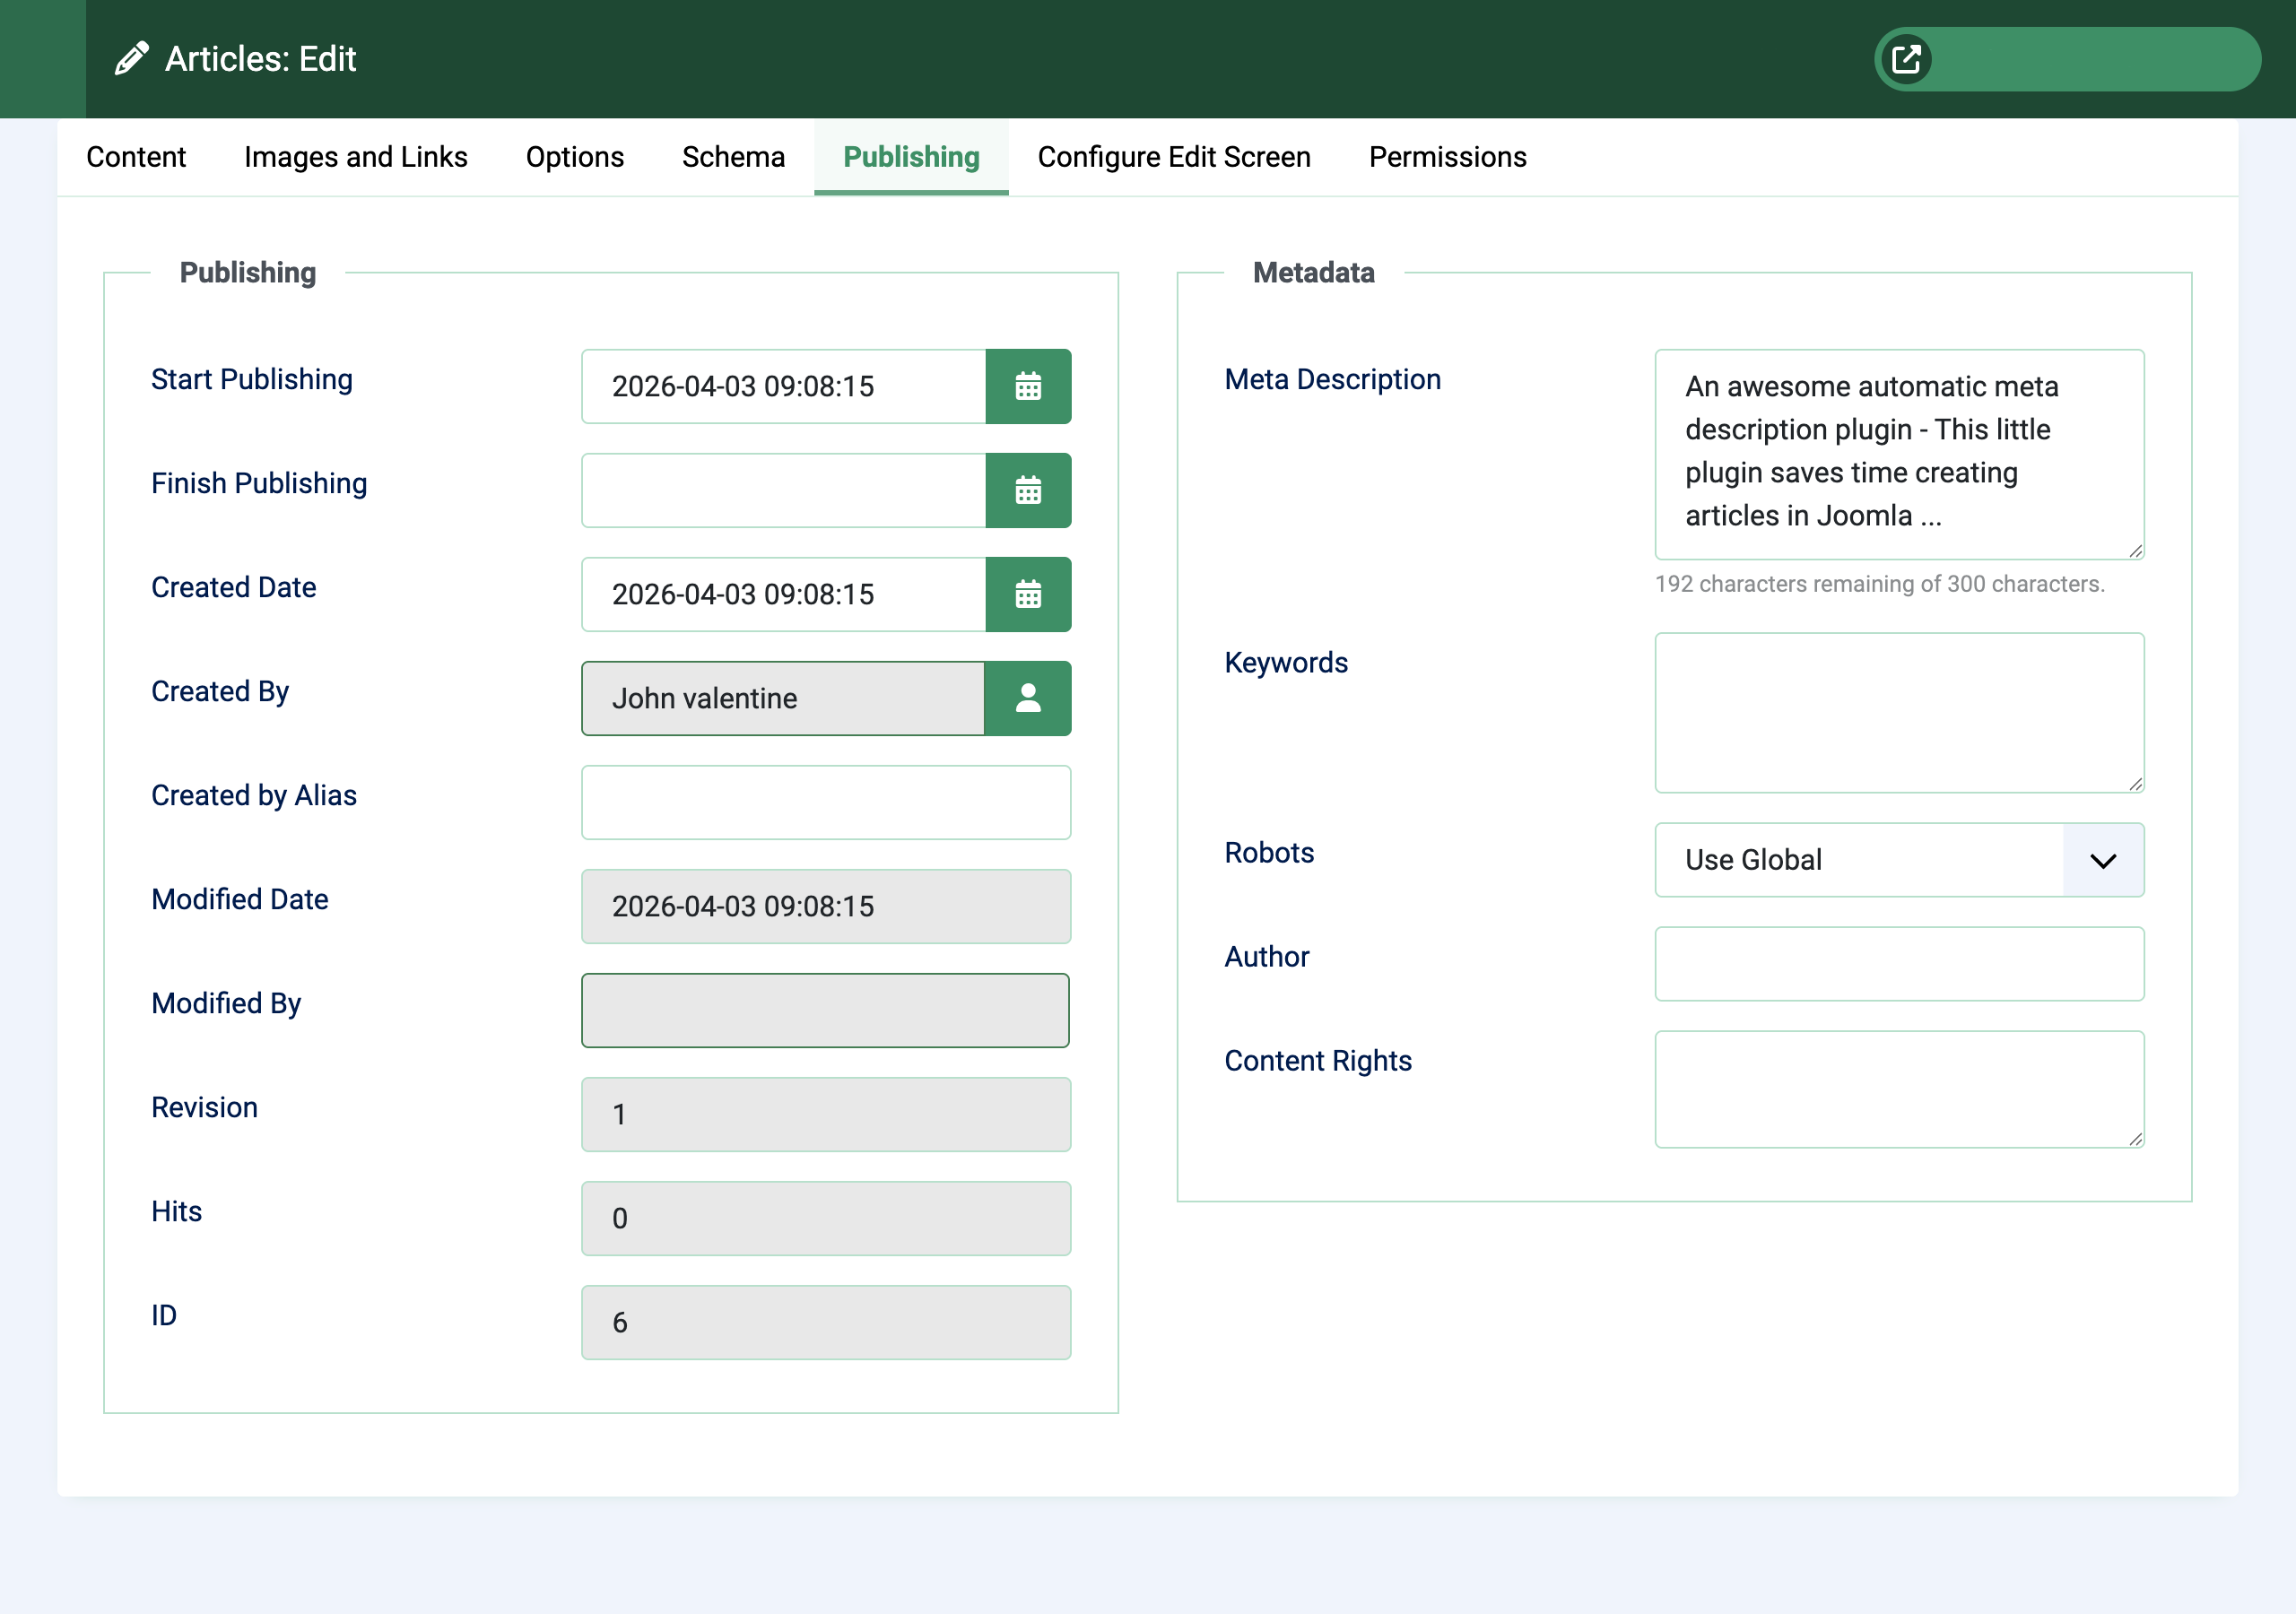Open Configure Edit Screen tab
2296x1614 pixels.
tap(1173, 157)
